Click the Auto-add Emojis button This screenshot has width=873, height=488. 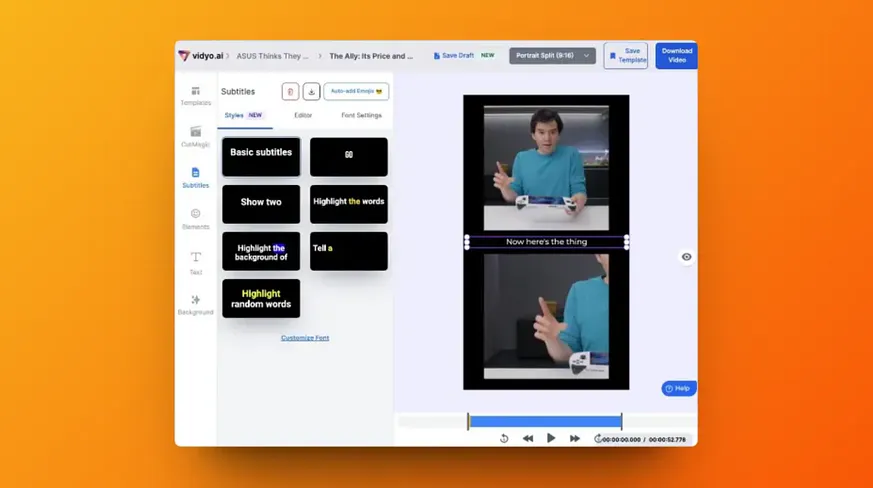click(x=356, y=91)
